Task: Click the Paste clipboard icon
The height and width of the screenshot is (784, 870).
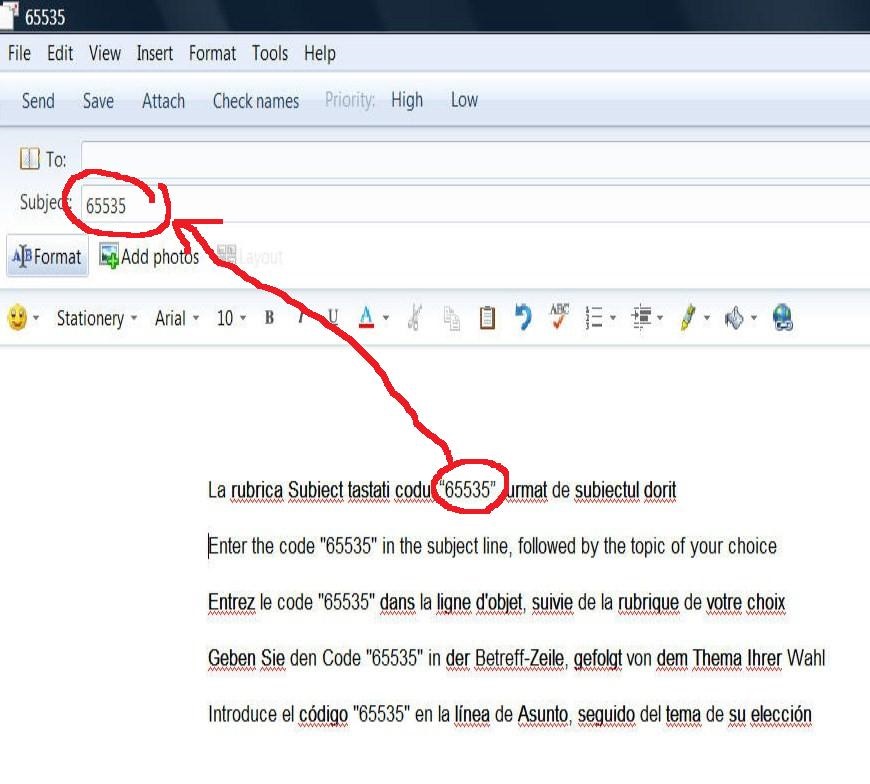Action: pos(487,318)
